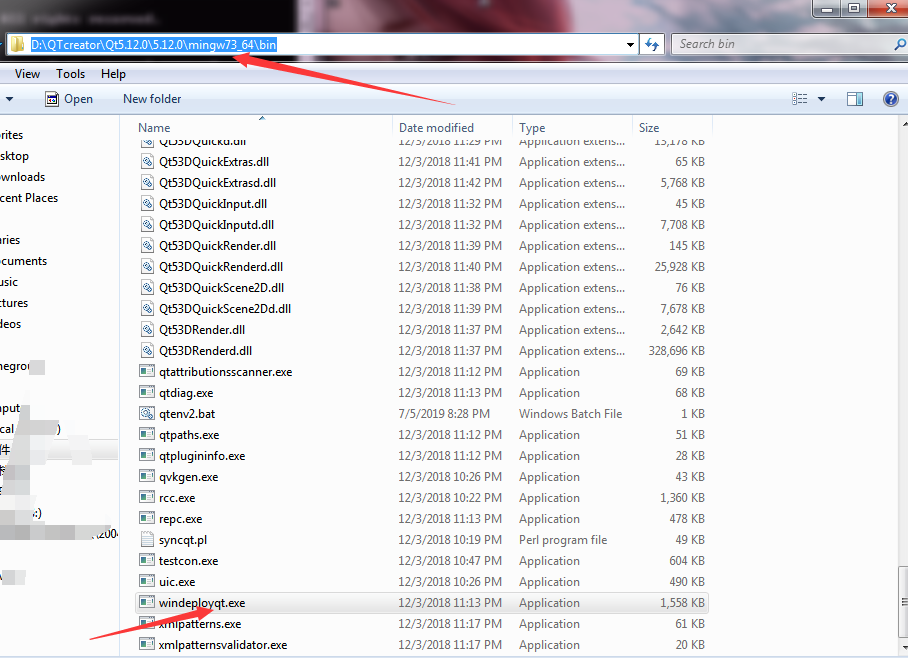Open the Help menu
908x658 pixels.
113,74
